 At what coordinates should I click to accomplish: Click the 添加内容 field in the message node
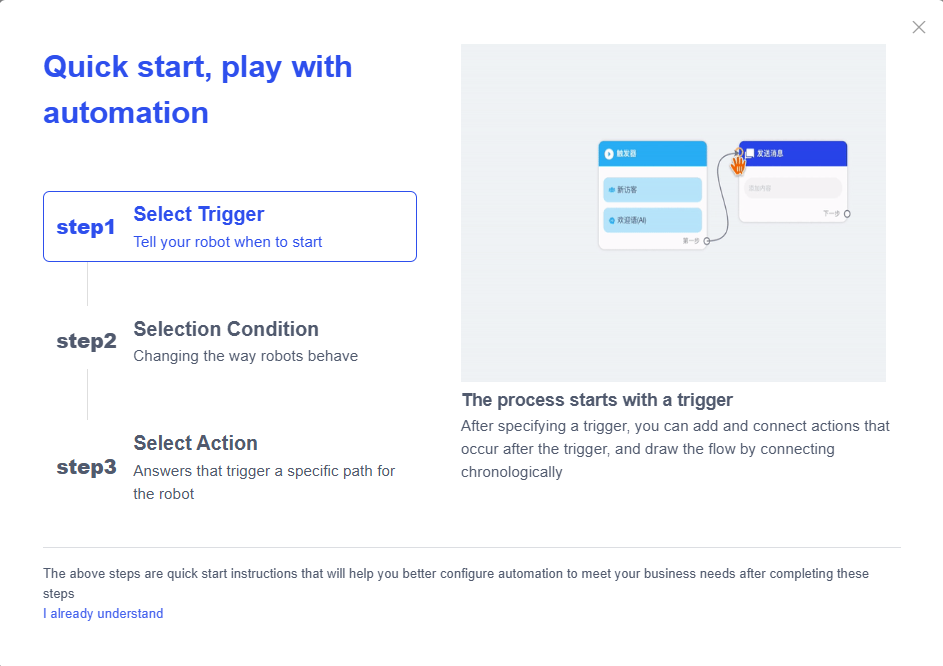[x=792, y=188]
